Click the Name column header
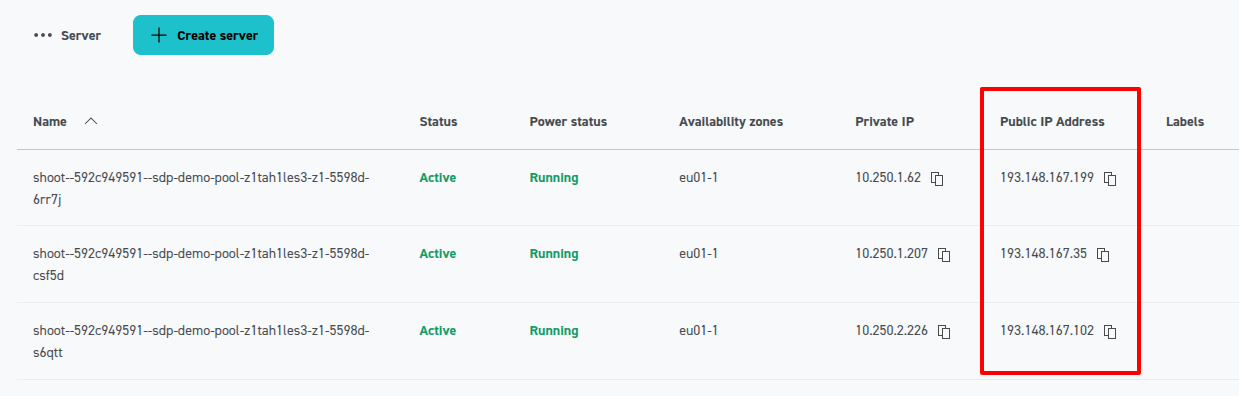 tap(50, 122)
